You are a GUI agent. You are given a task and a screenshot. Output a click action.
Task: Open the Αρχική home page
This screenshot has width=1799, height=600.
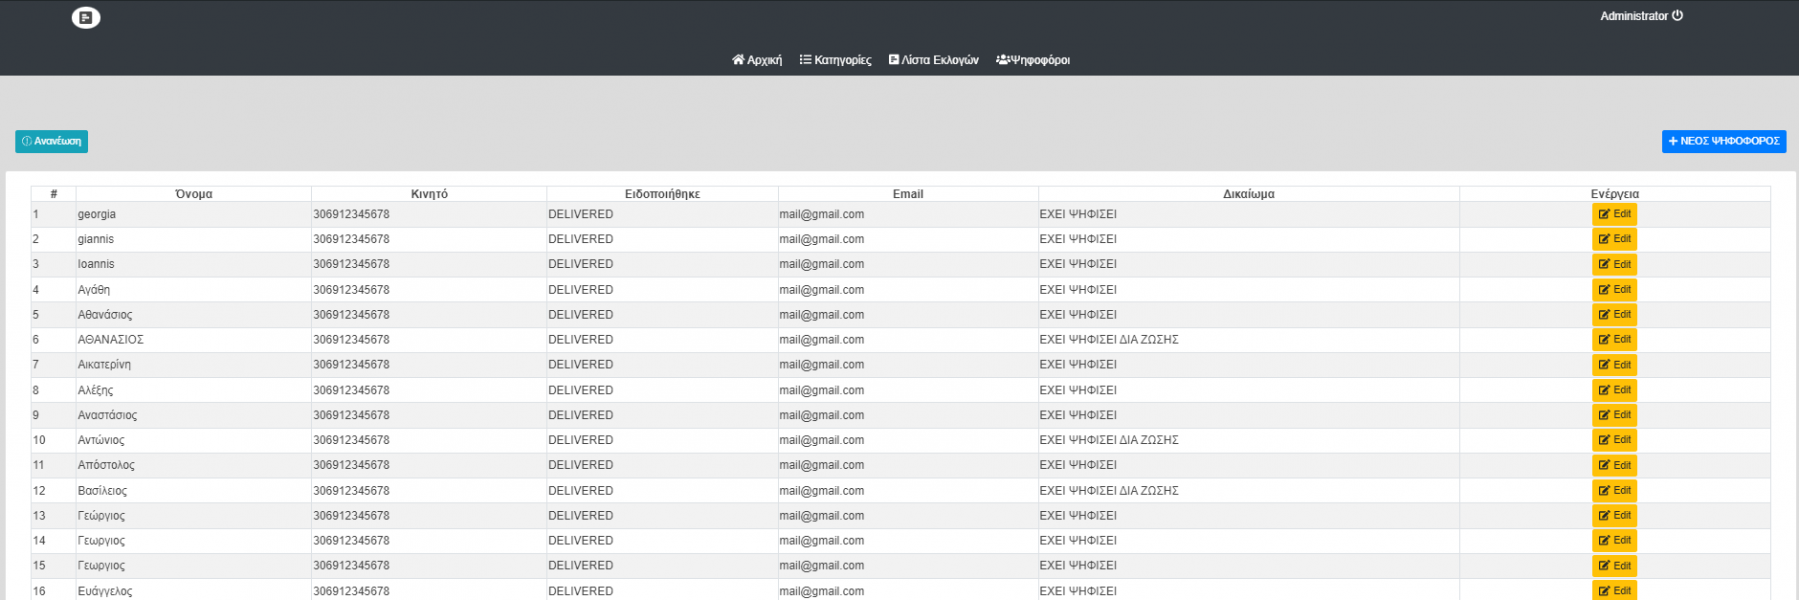pyautogui.click(x=757, y=60)
